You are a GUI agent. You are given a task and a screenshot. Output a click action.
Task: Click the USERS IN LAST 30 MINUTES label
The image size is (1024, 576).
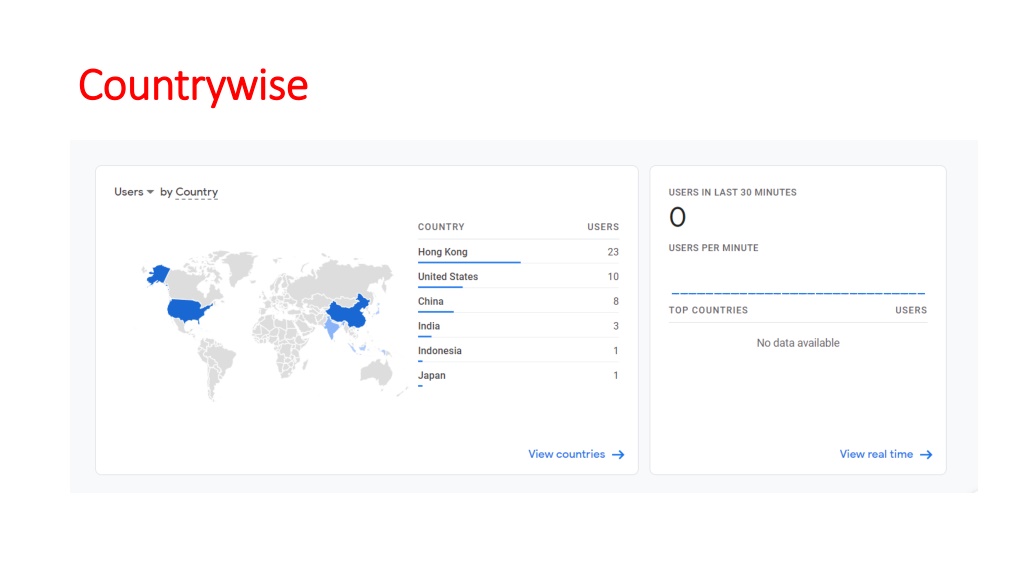point(732,193)
